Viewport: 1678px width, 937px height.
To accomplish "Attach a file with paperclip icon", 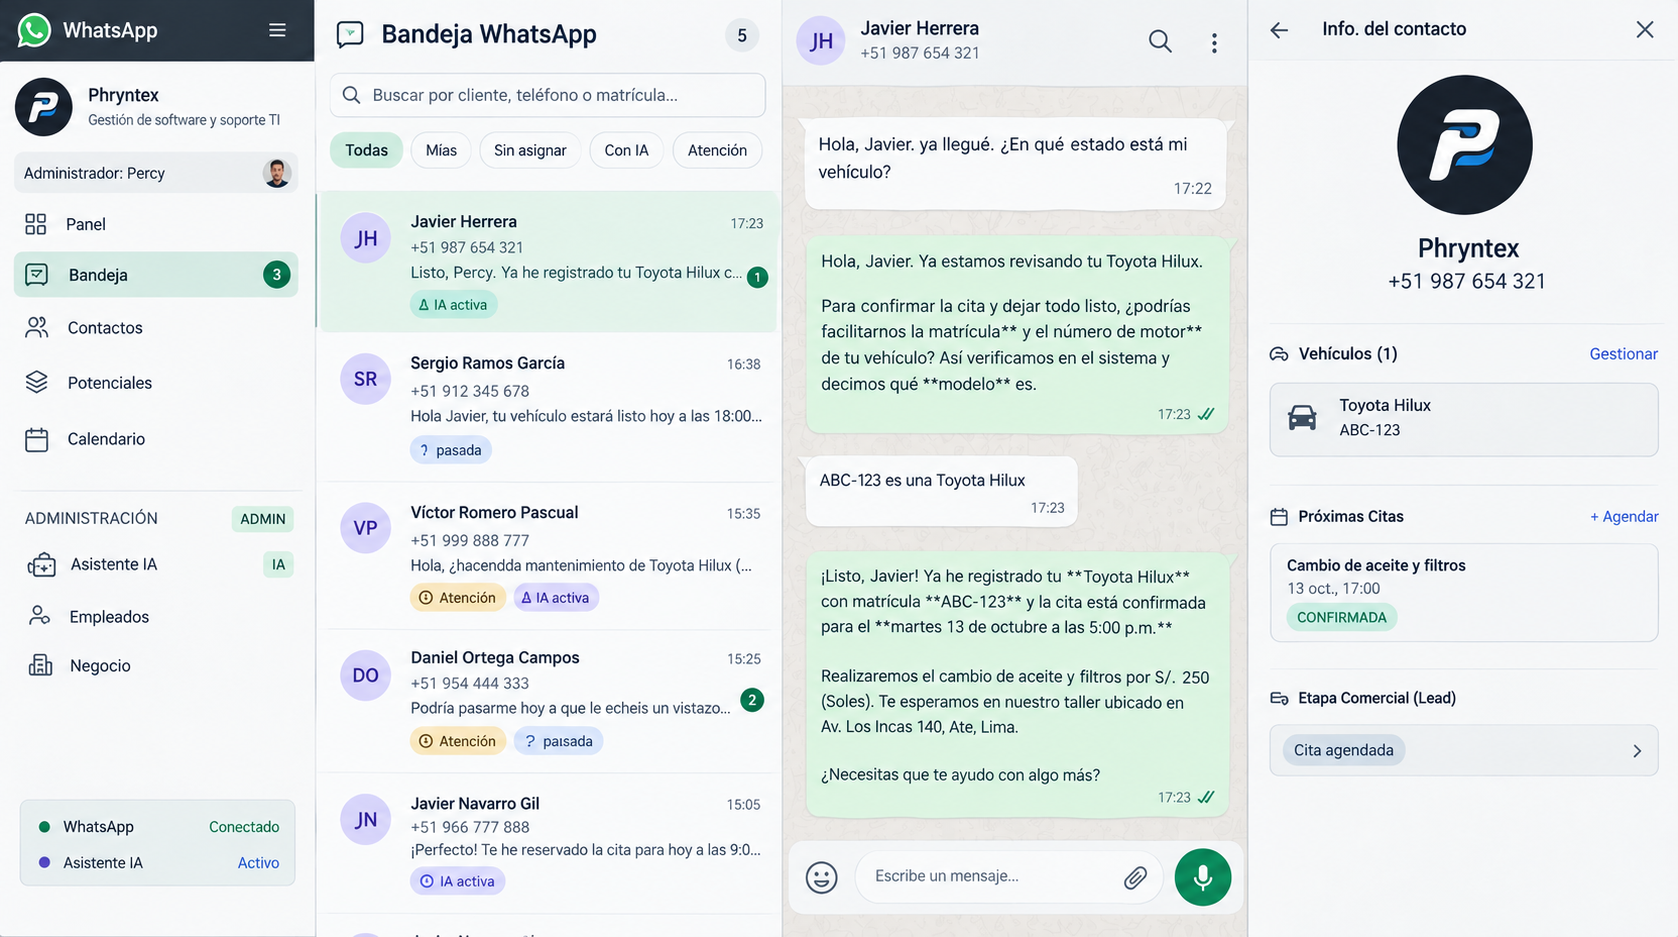I will [1135, 878].
